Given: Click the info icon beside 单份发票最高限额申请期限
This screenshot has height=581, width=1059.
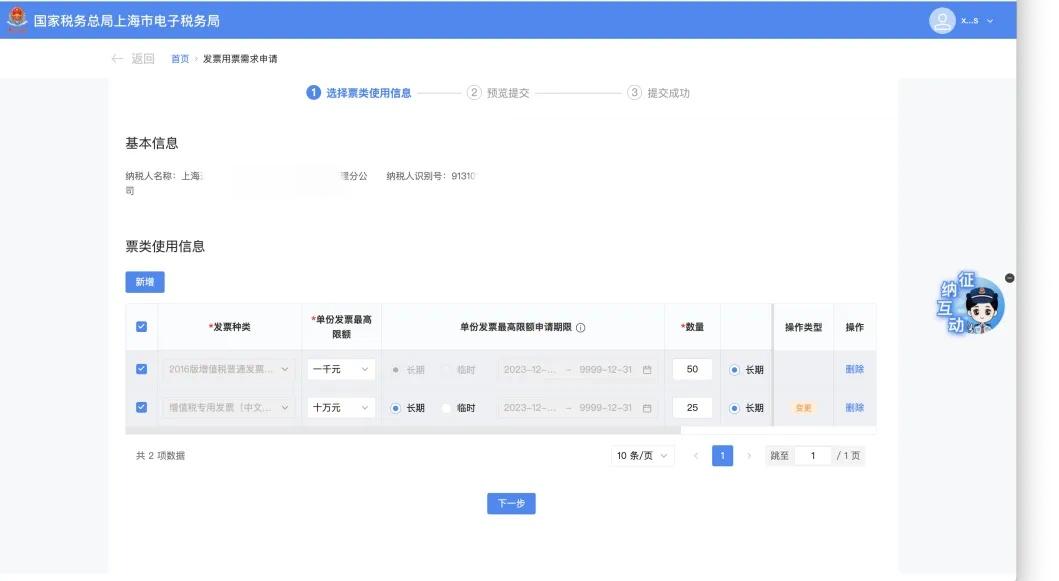Looking at the screenshot, I should coord(580,328).
